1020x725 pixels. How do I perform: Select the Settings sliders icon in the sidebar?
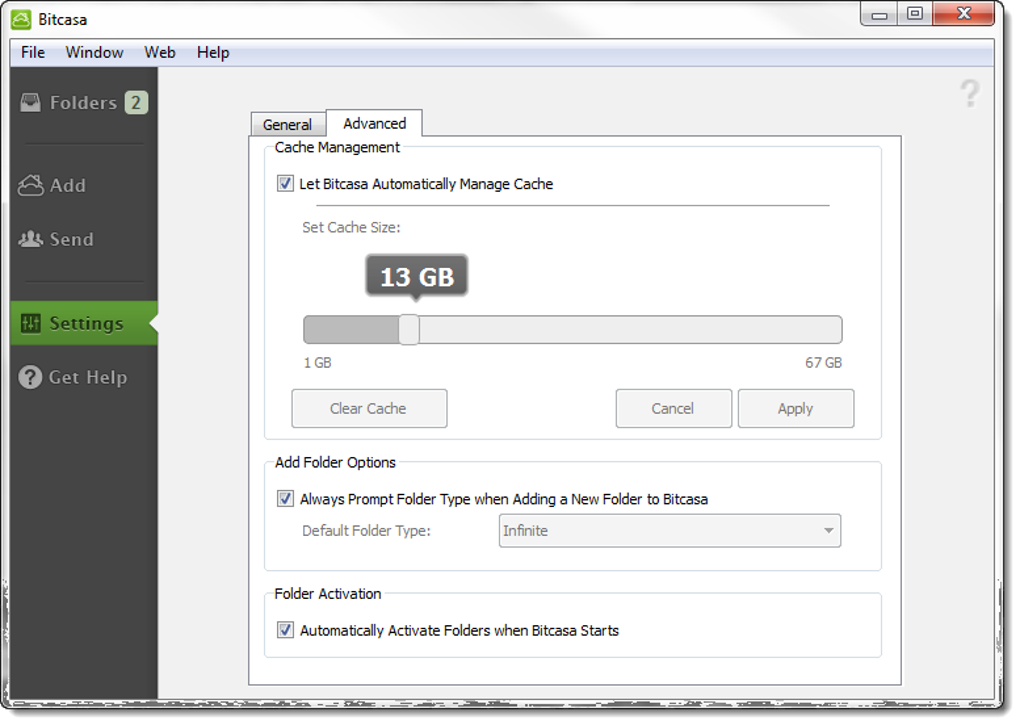(x=31, y=323)
